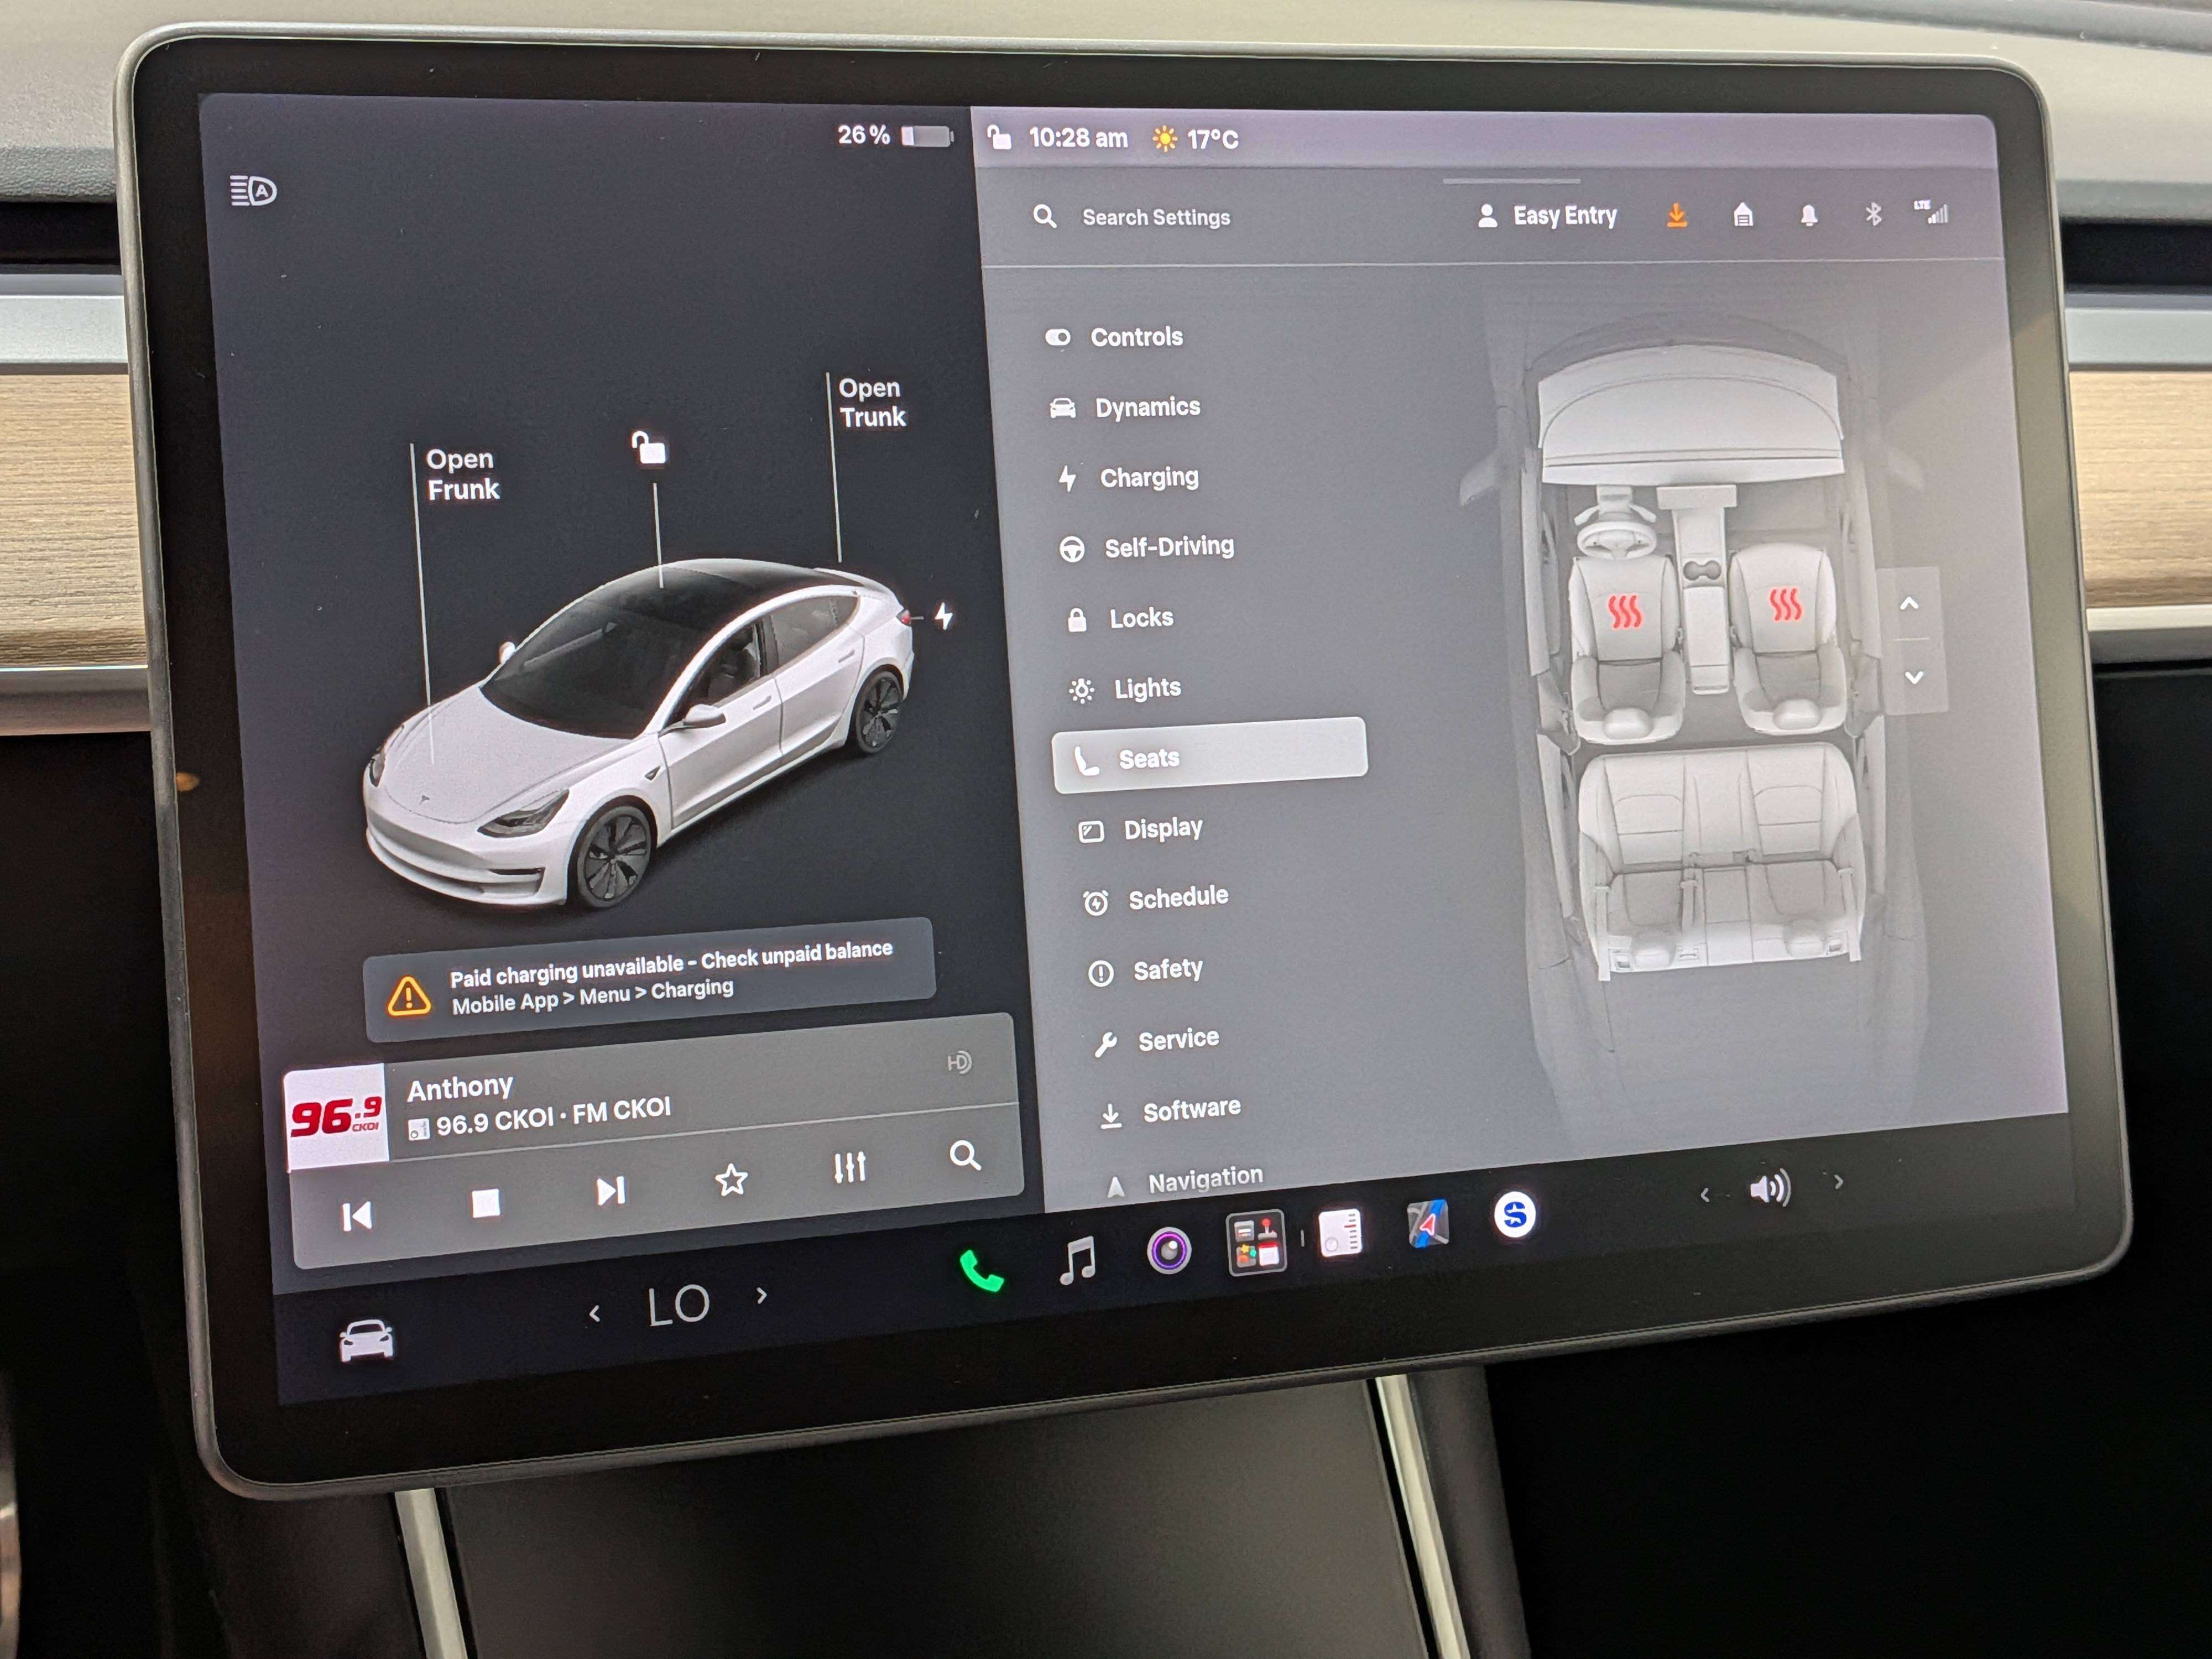Screen dimensions: 2212x1659
Task: Stop radio playback with square button
Action: pyautogui.click(x=486, y=1202)
